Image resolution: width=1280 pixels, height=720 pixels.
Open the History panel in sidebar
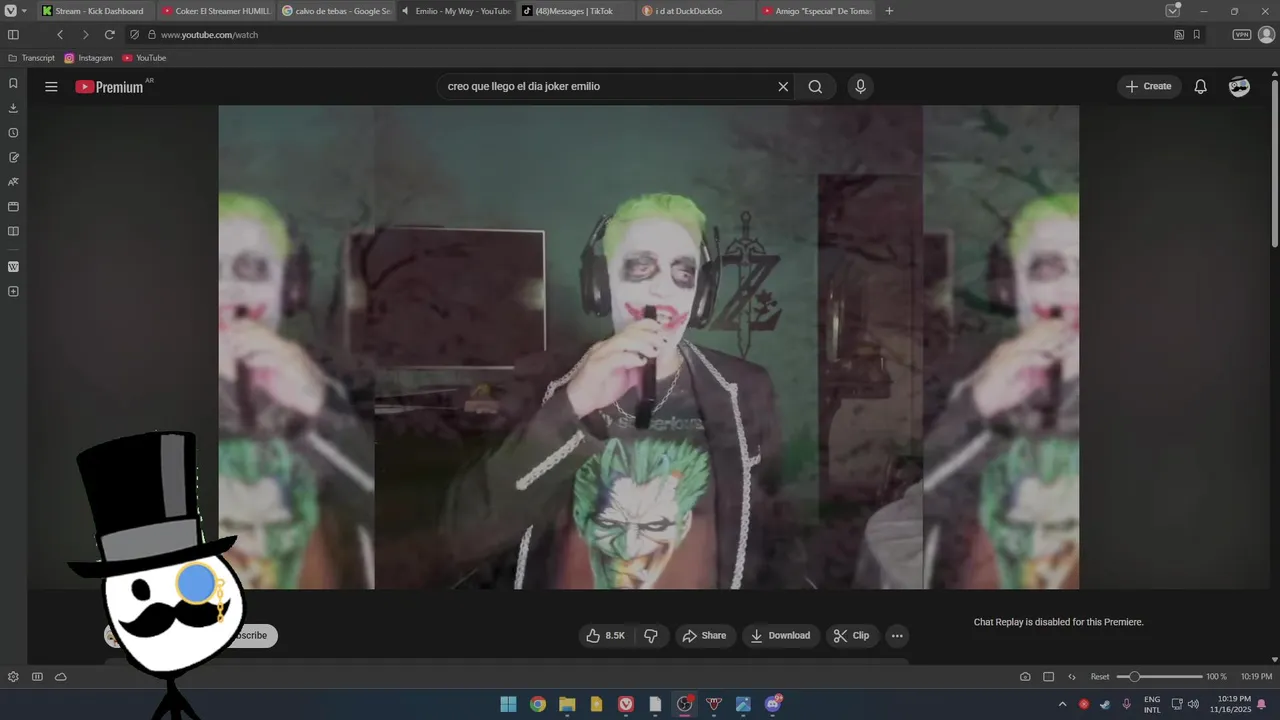[13, 133]
